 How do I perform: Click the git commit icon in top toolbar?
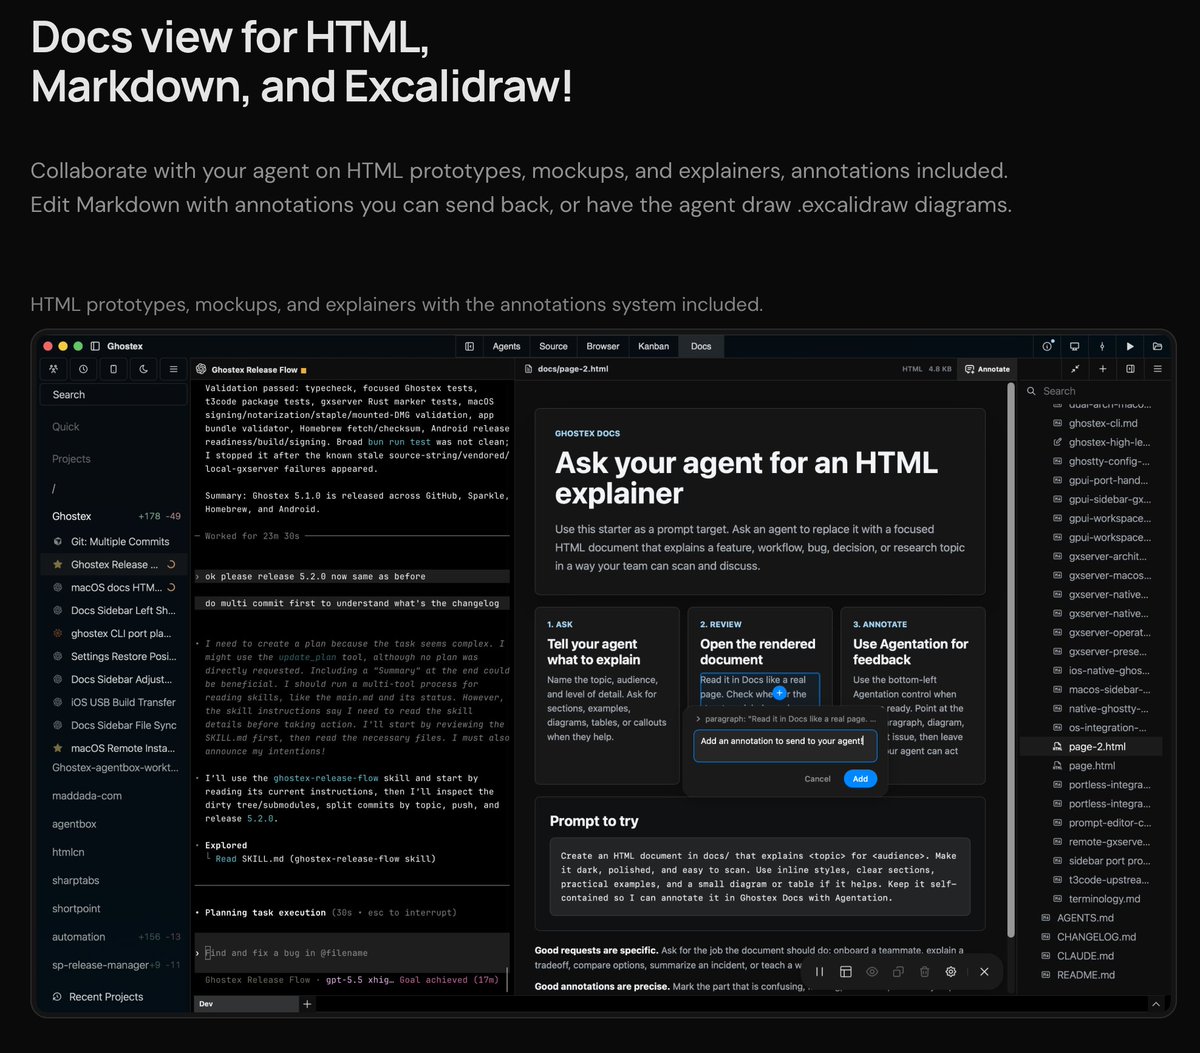pyautogui.click(x=1102, y=346)
